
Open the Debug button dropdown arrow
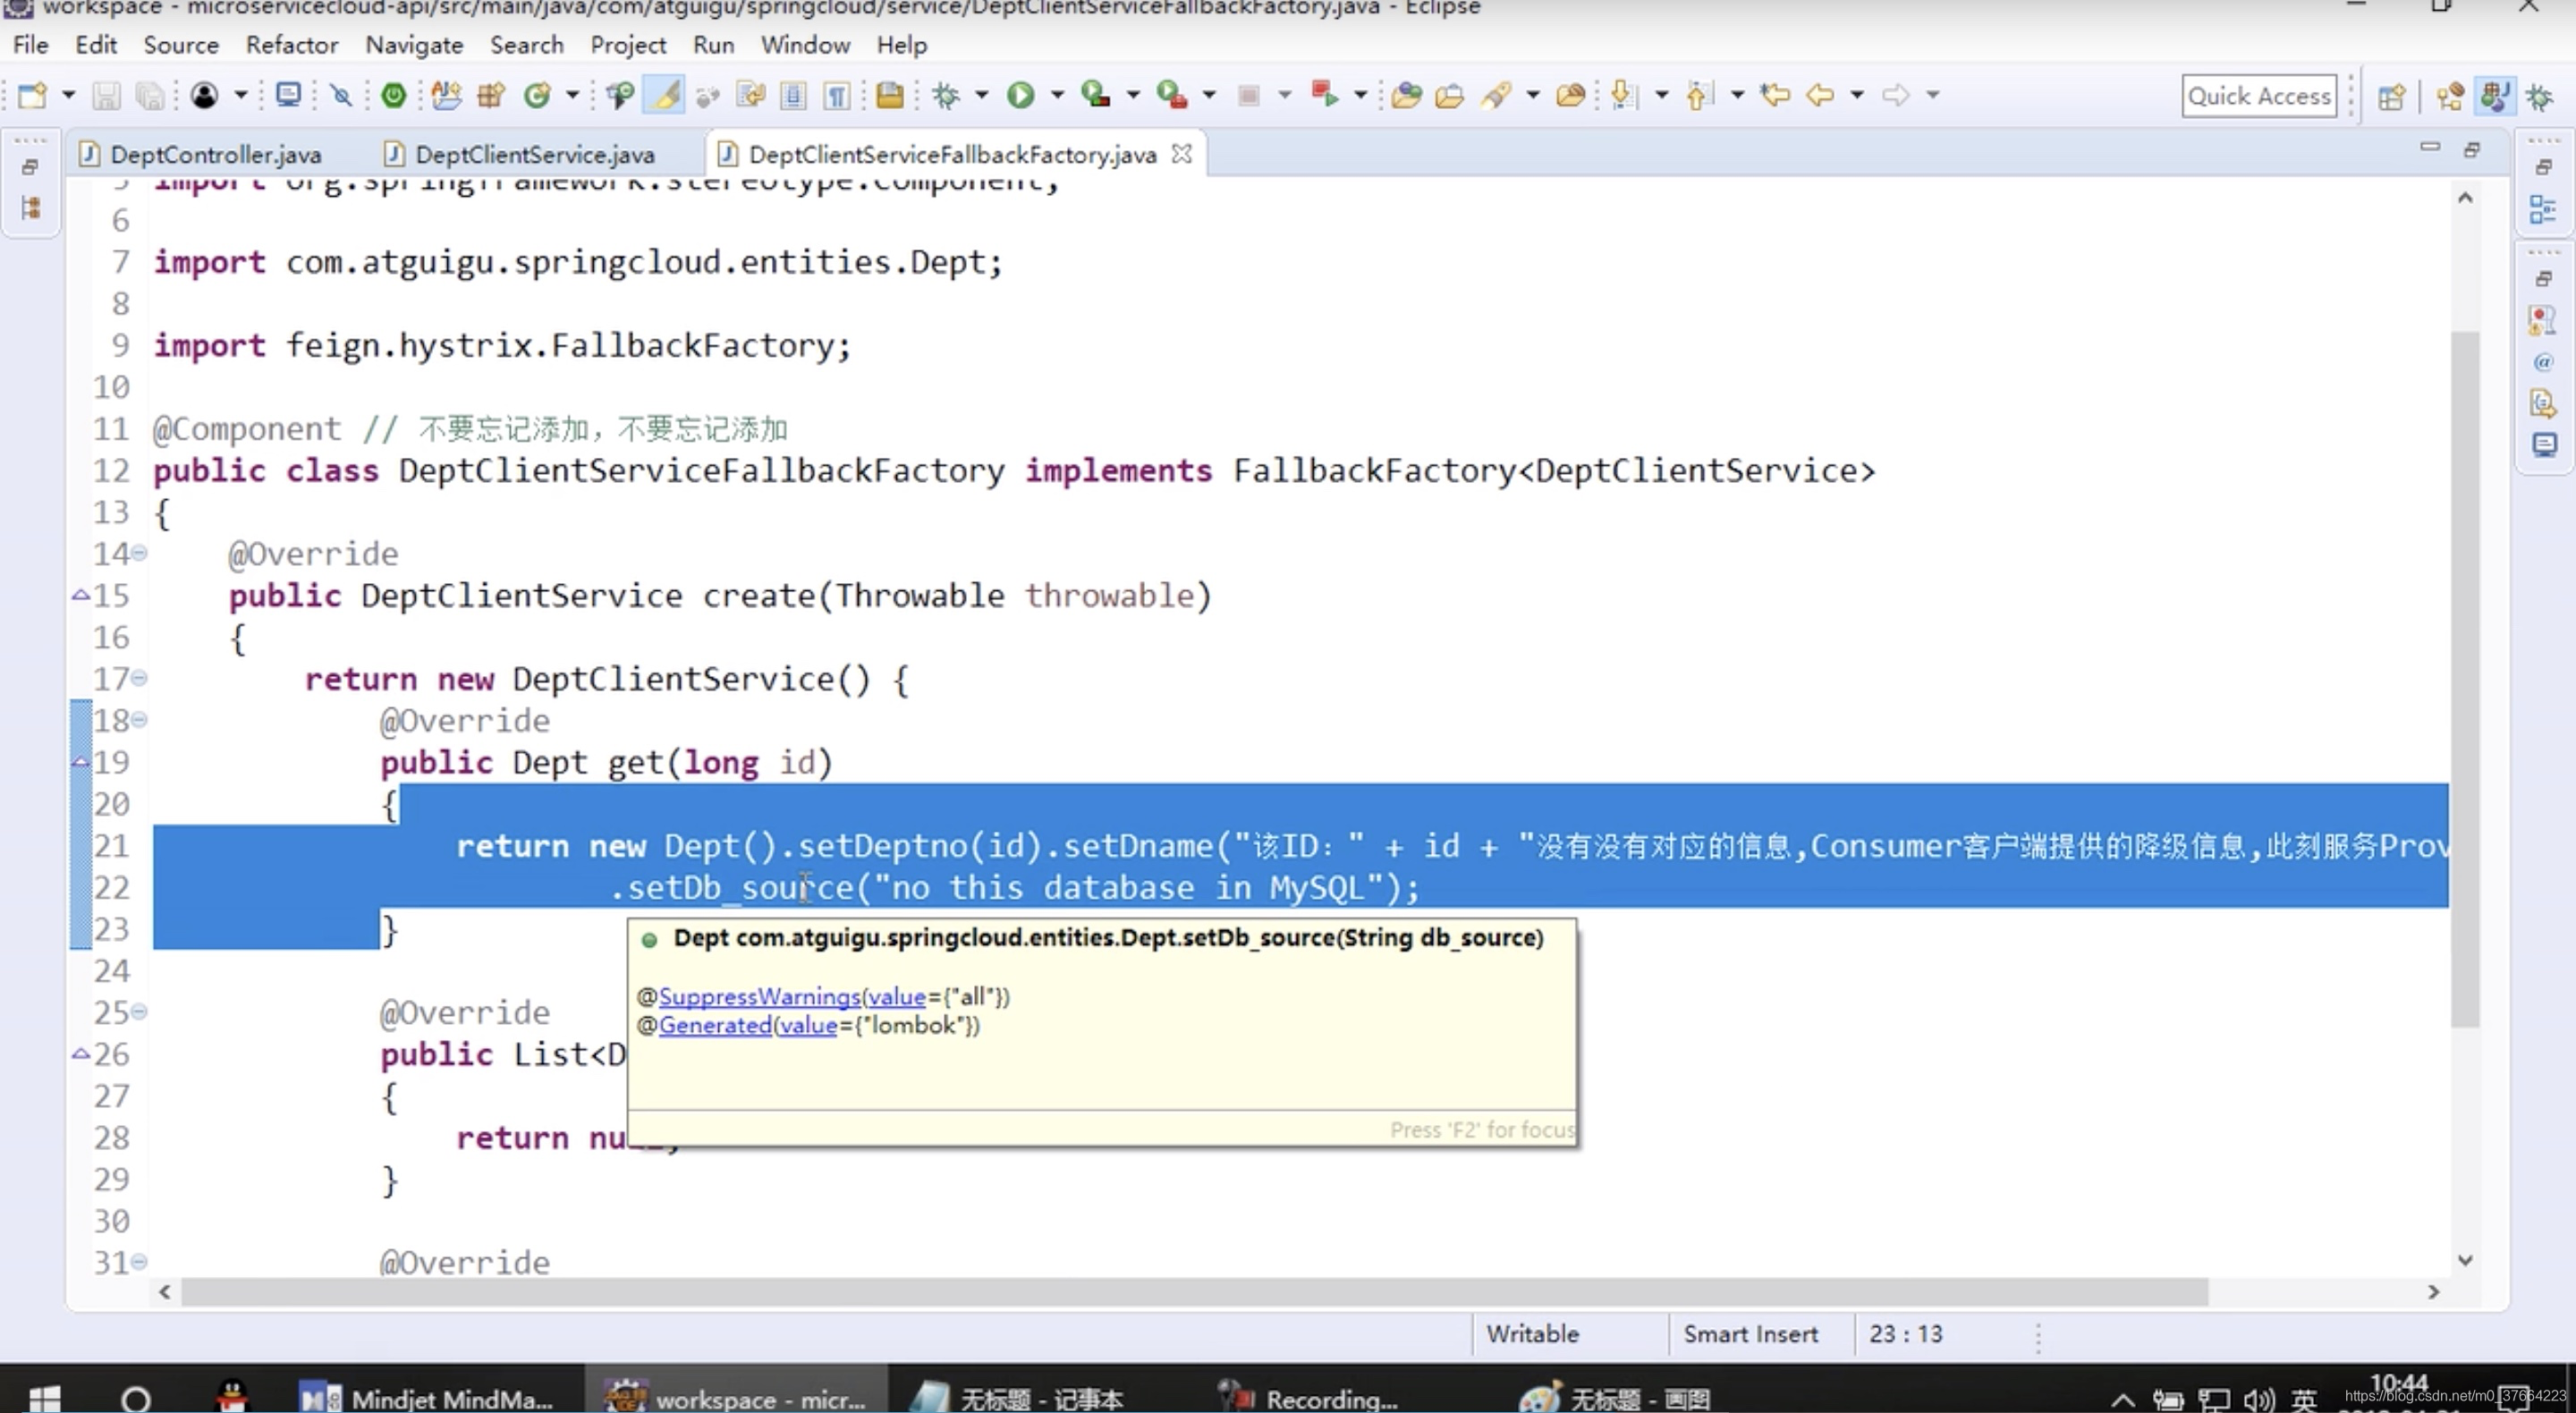tap(982, 96)
